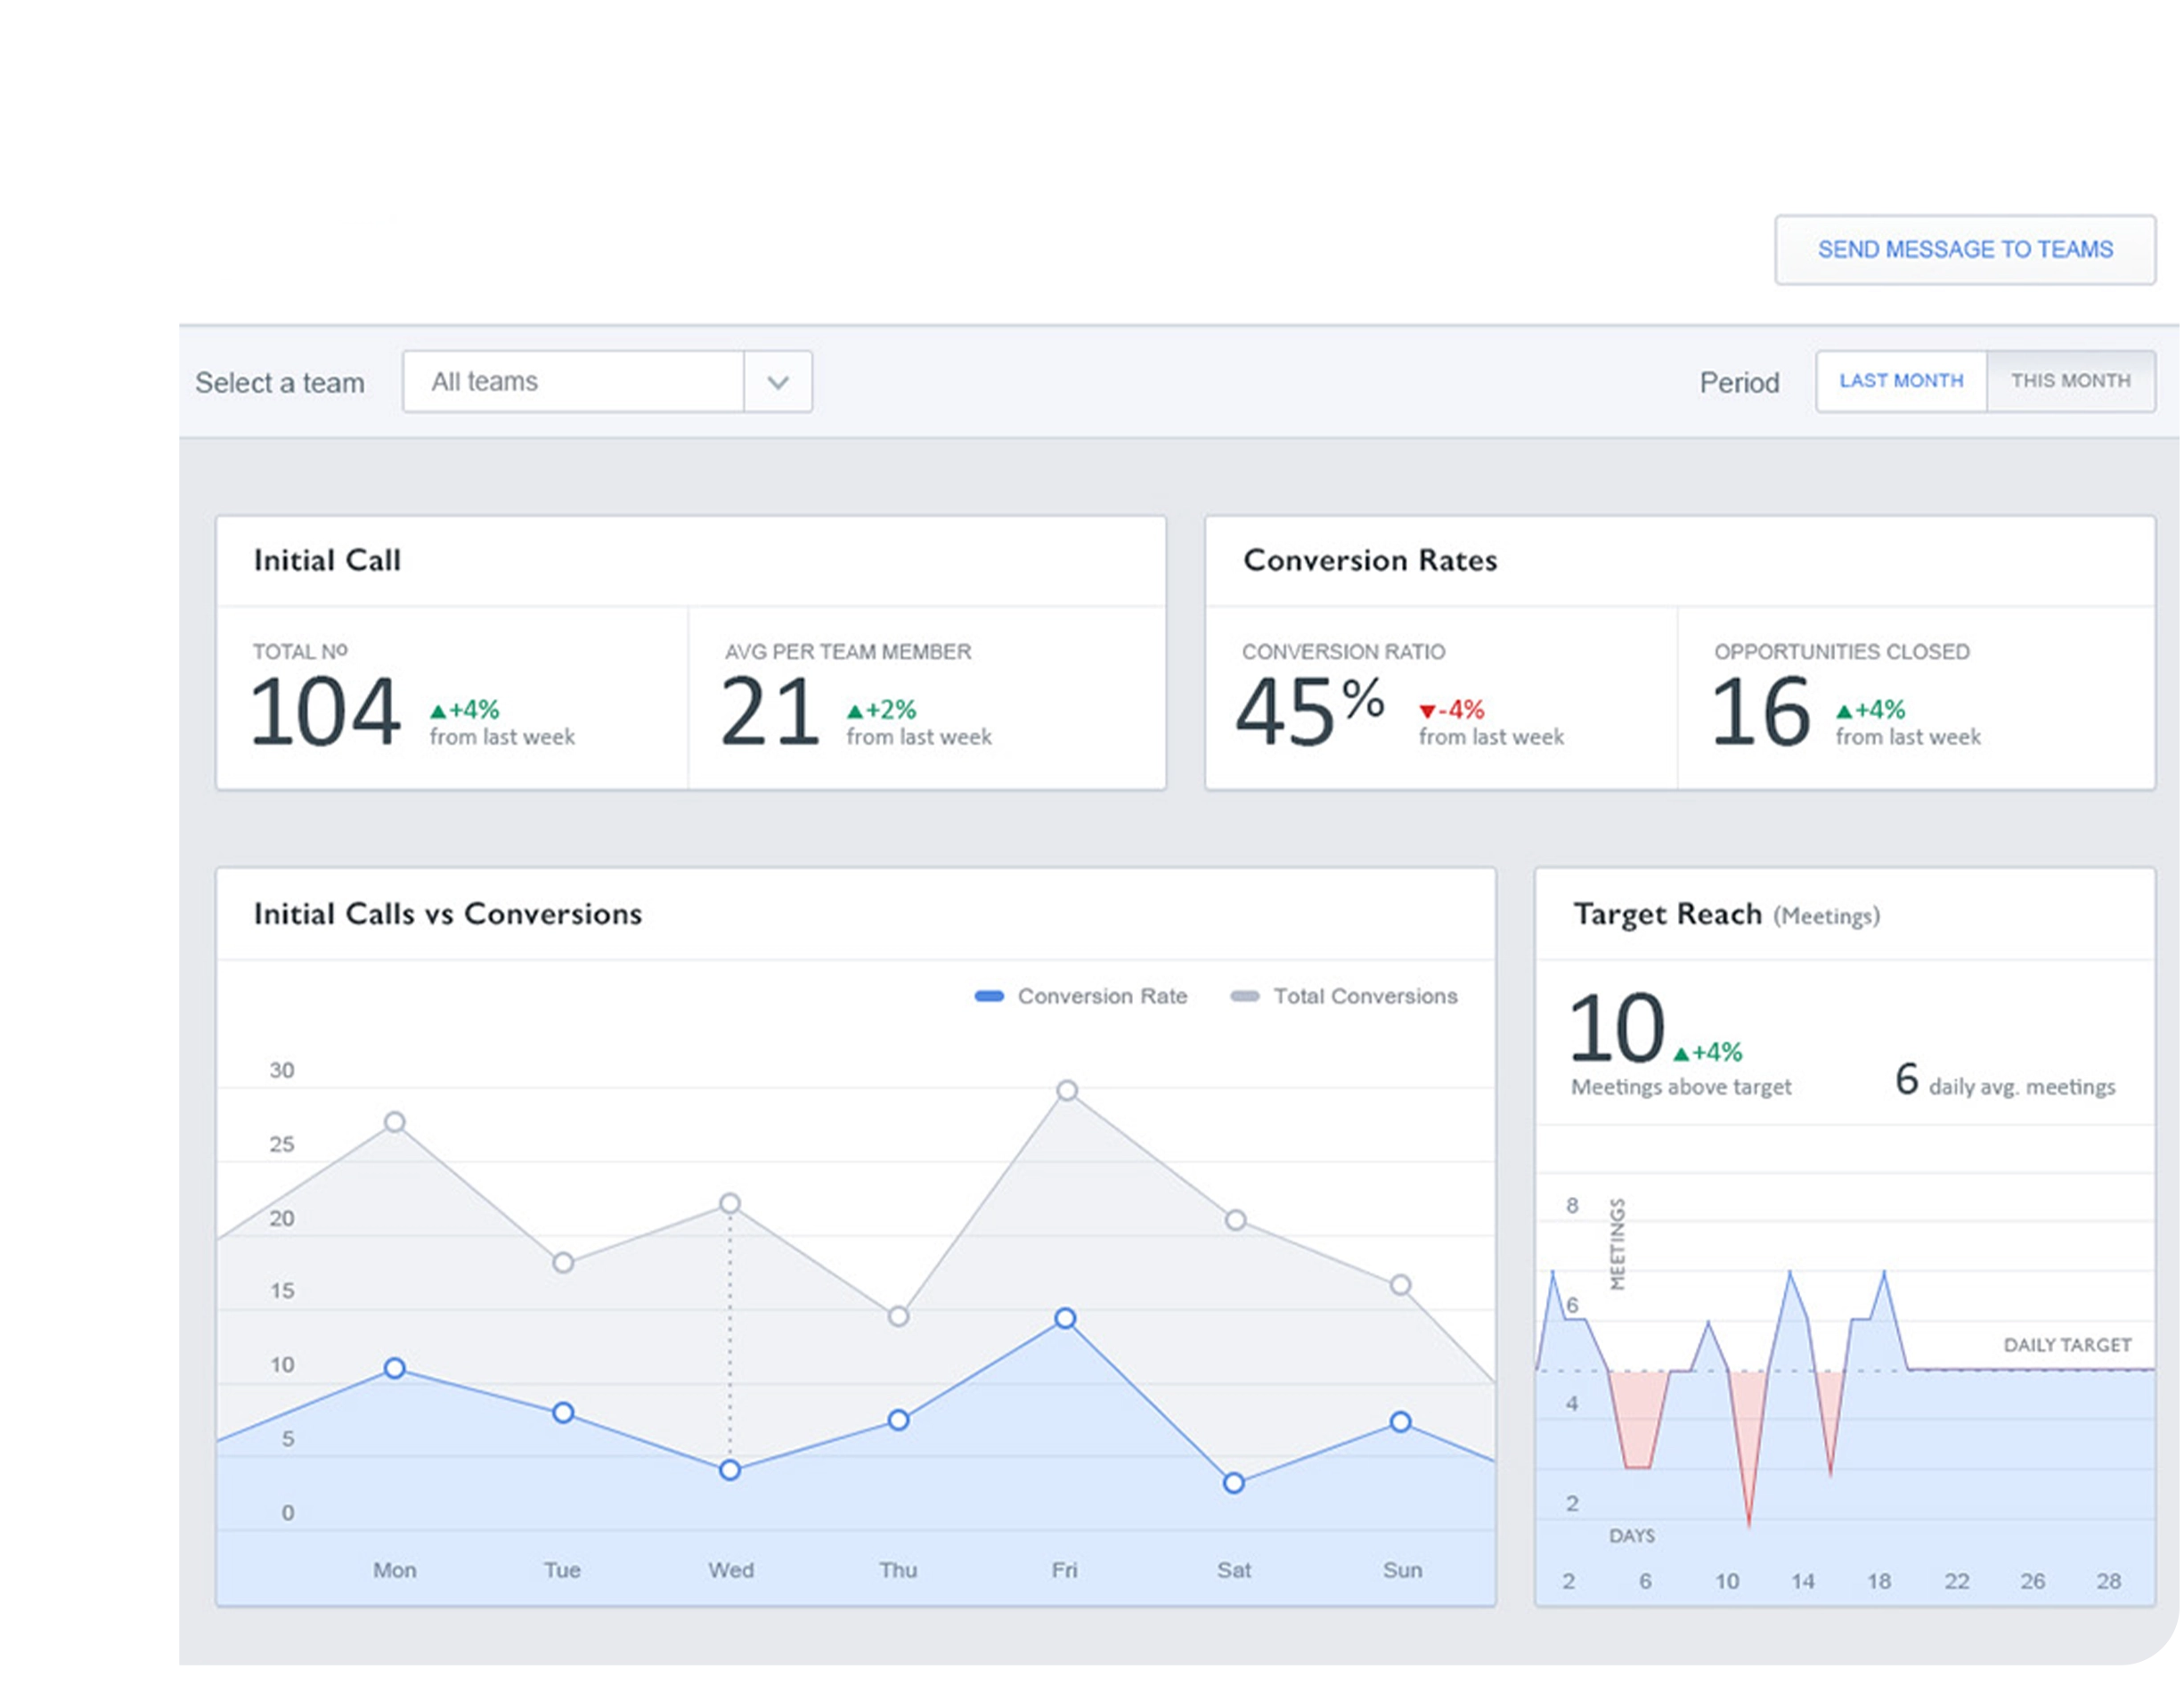
Task: Click green up arrow beside 104 total
Action: 438,712
